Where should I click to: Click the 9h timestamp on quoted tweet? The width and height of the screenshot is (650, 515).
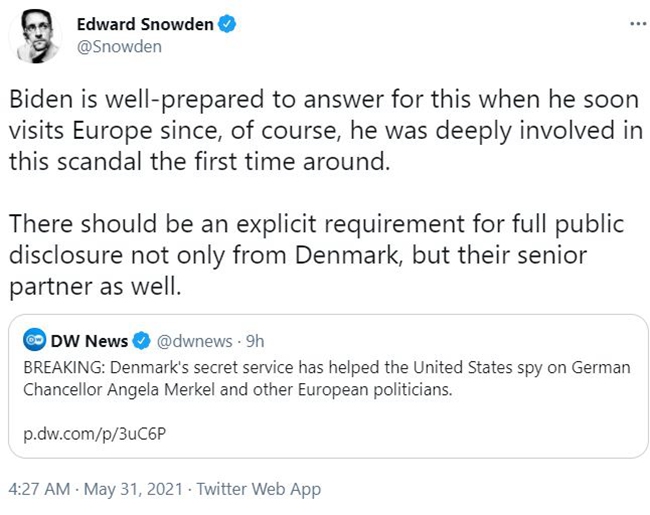click(x=254, y=341)
